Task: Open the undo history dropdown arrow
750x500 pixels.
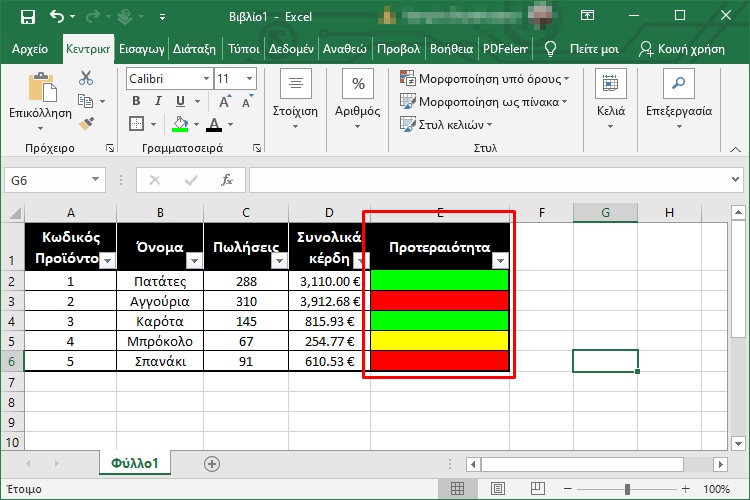Action: pos(72,17)
